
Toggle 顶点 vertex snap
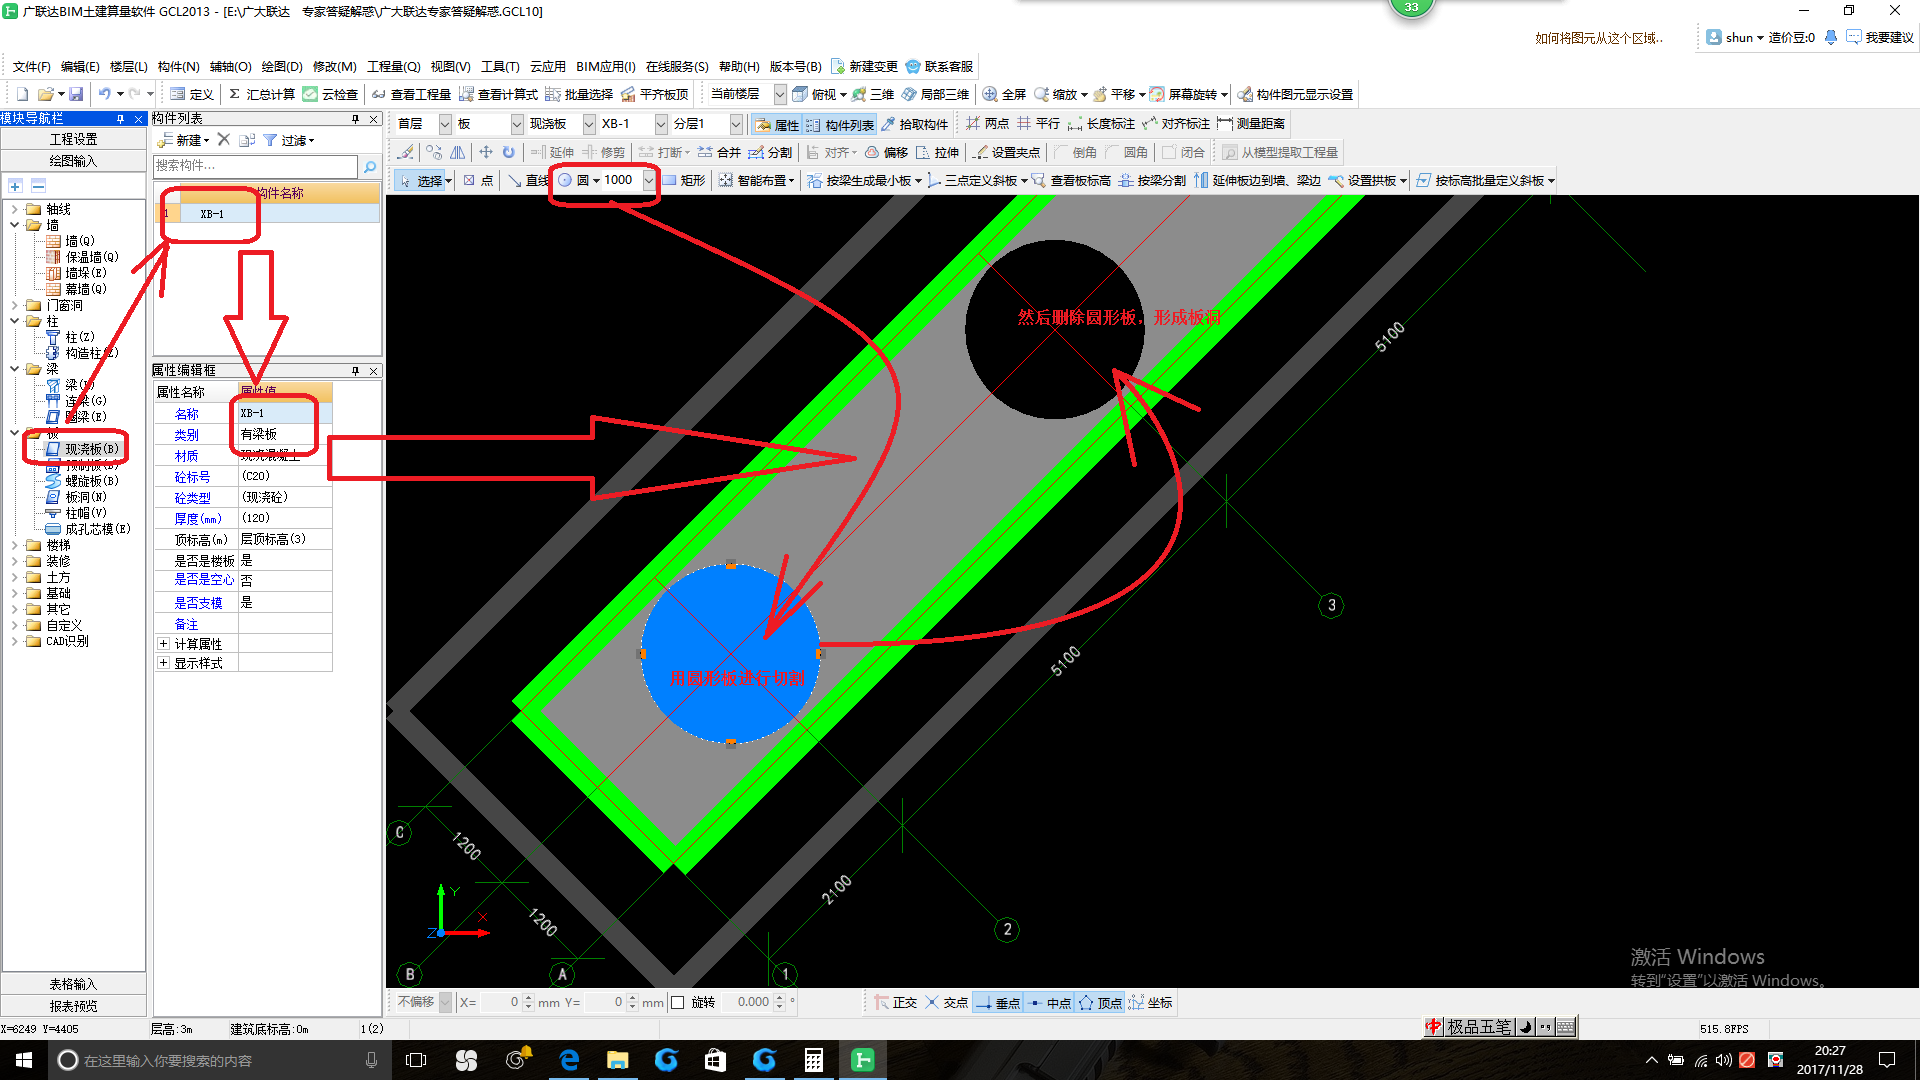pos(1100,1002)
